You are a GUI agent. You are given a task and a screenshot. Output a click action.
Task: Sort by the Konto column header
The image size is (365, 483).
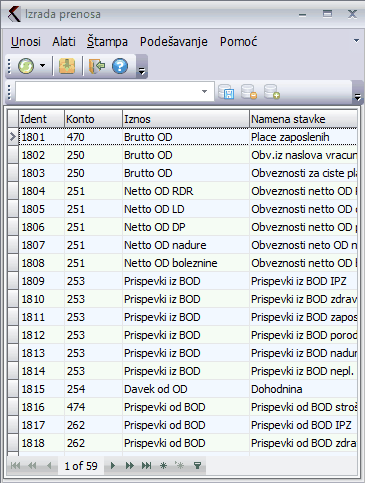pos(93,119)
